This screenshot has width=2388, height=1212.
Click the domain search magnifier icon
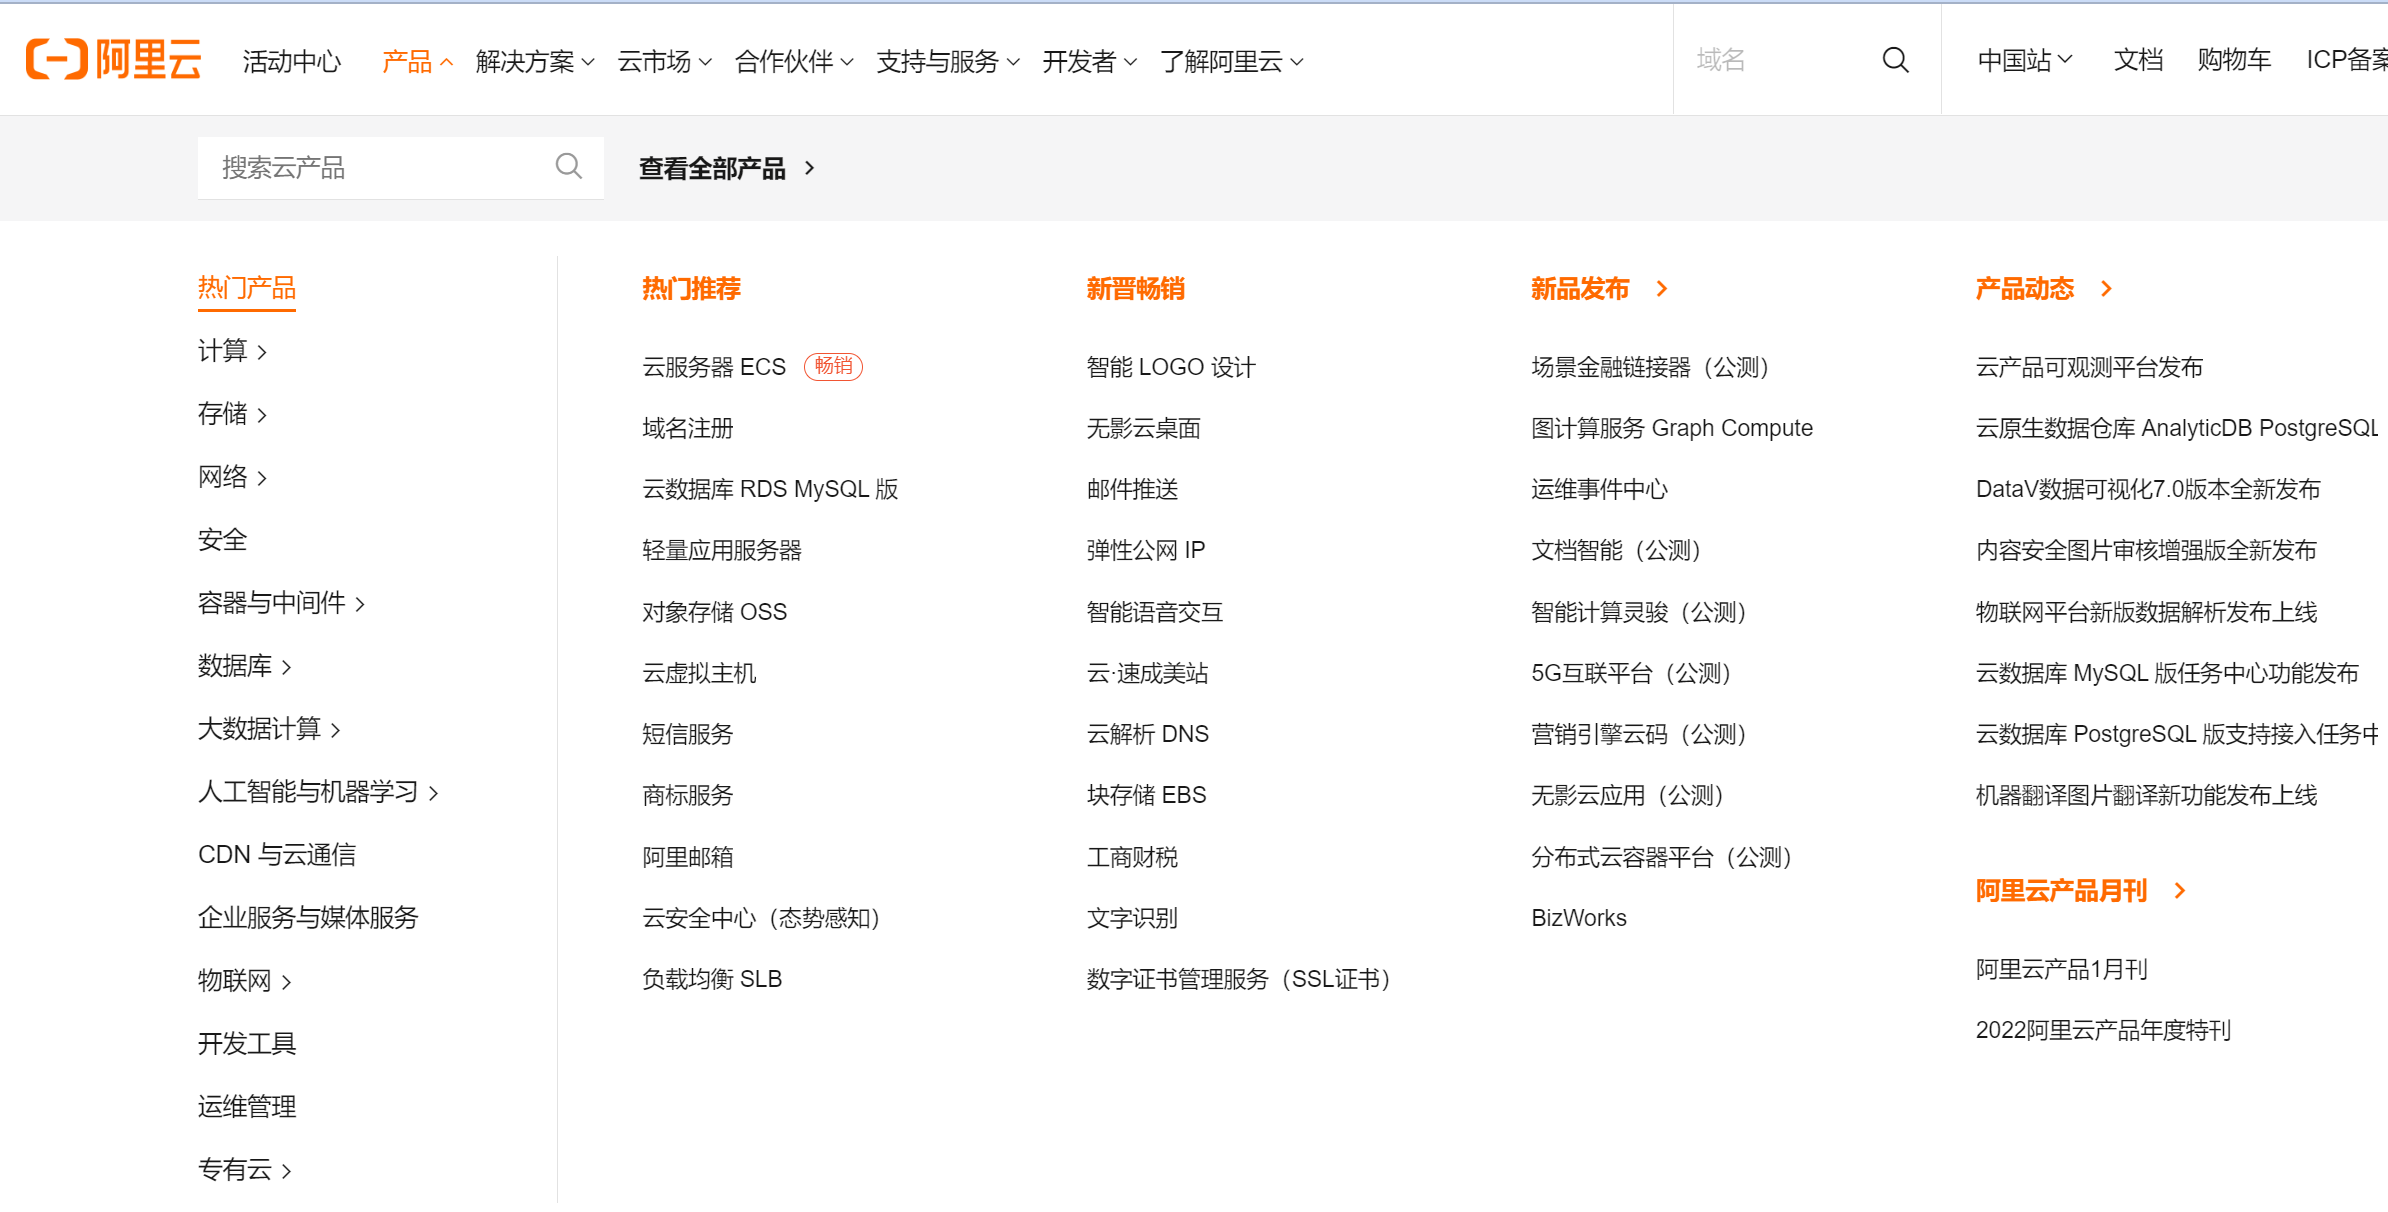(x=1895, y=60)
